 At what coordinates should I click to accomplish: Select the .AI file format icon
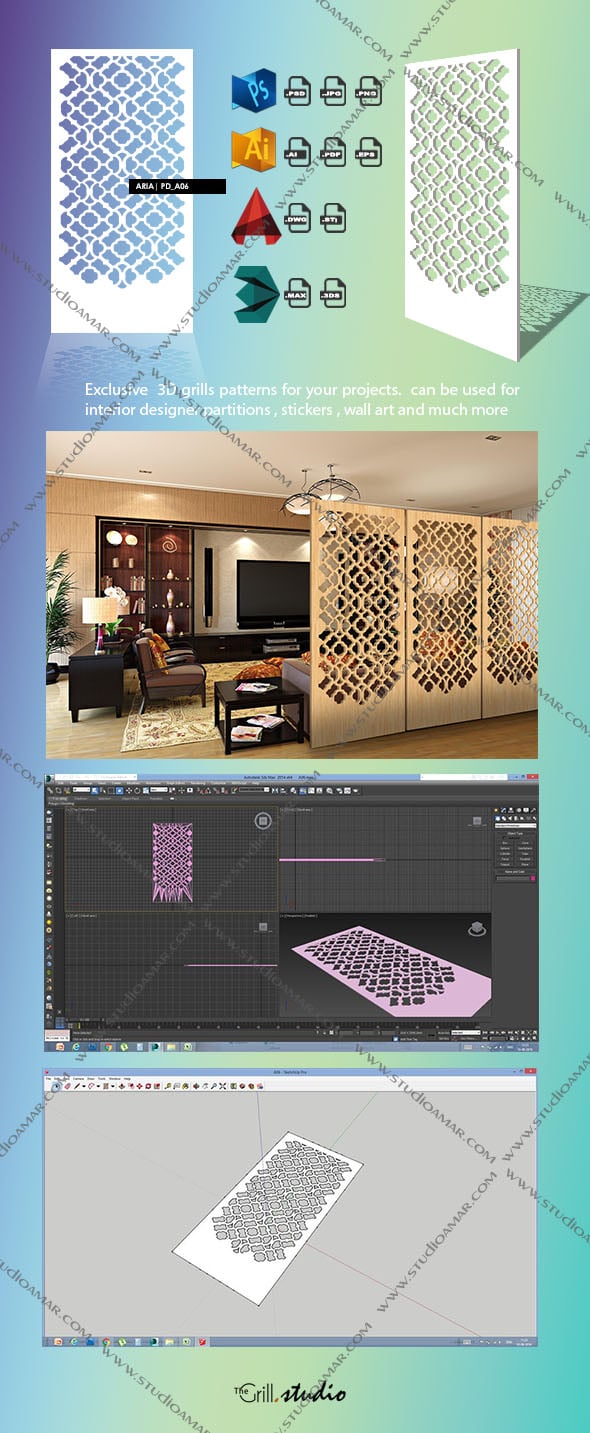[x=298, y=154]
